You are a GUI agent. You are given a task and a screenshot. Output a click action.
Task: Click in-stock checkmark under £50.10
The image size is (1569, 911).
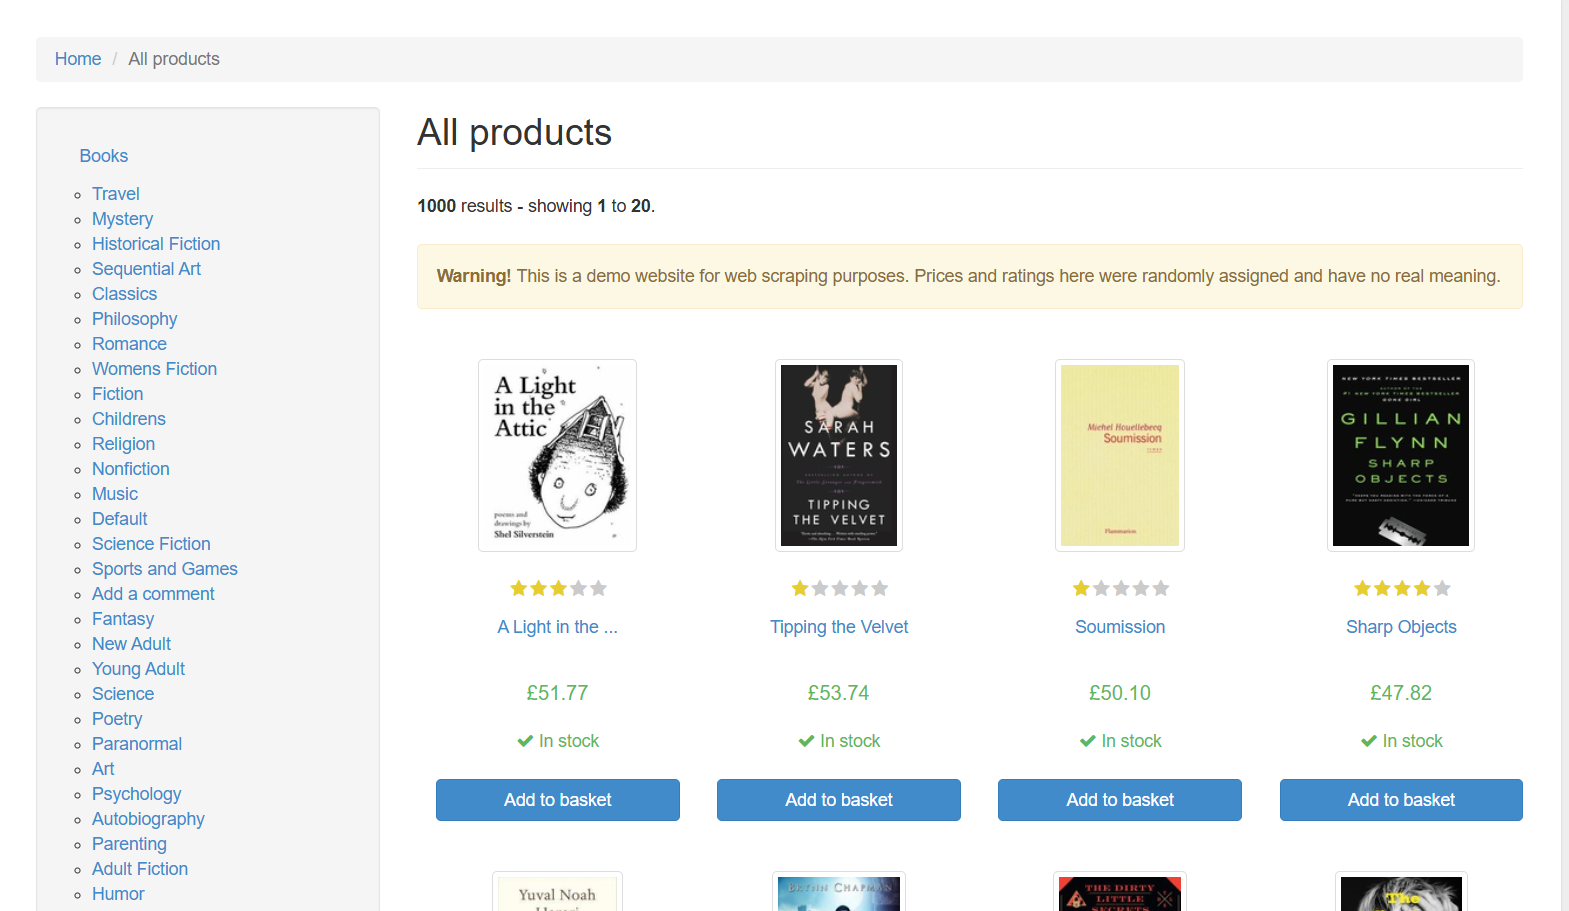1088,741
